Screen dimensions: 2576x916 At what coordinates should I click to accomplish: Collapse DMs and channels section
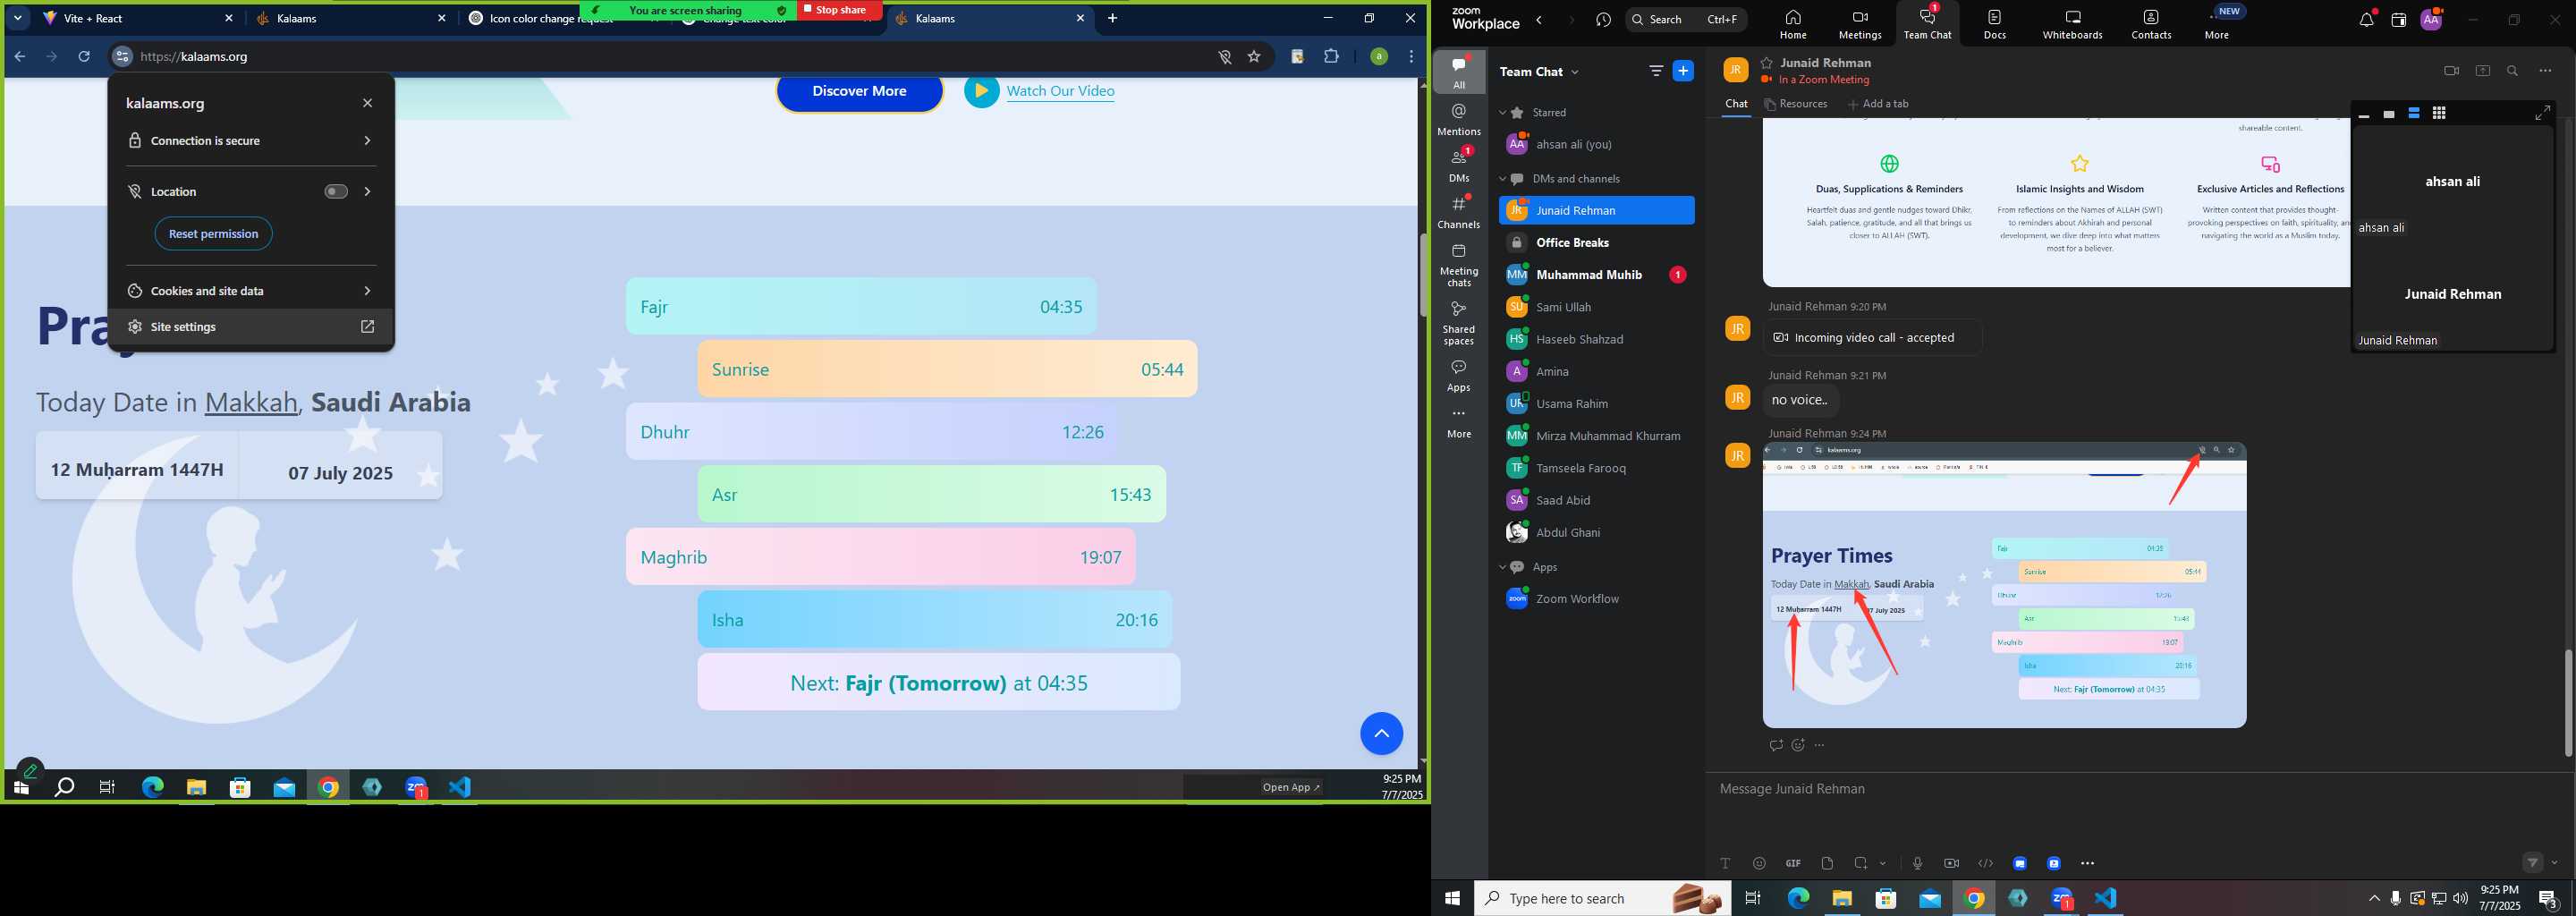coord(1502,179)
